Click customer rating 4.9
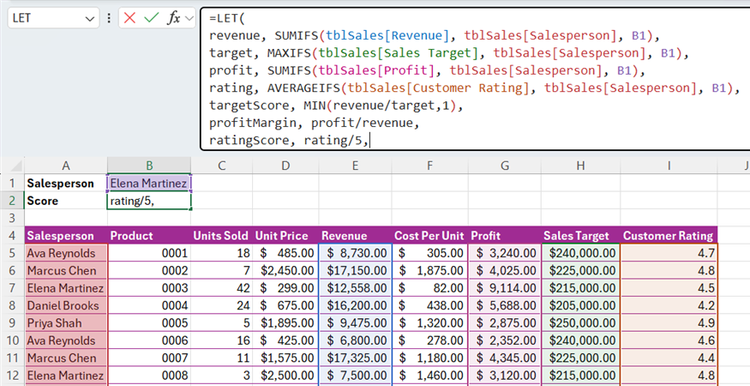The image size is (750, 386). click(669, 323)
